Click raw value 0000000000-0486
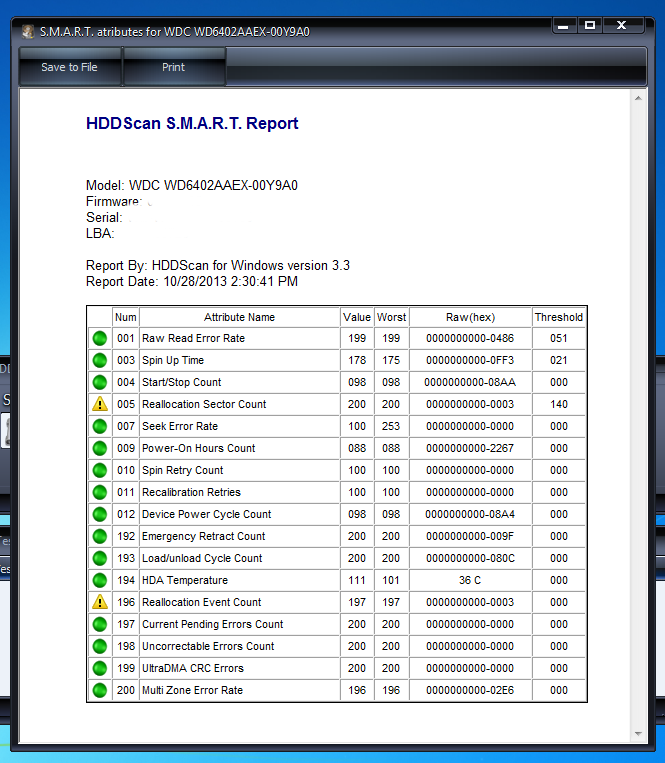This screenshot has height=763, width=665. pyautogui.click(x=470, y=338)
